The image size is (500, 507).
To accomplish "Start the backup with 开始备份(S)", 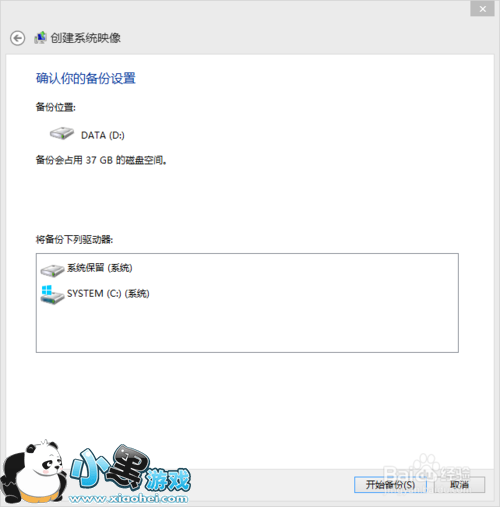I will click(x=390, y=485).
